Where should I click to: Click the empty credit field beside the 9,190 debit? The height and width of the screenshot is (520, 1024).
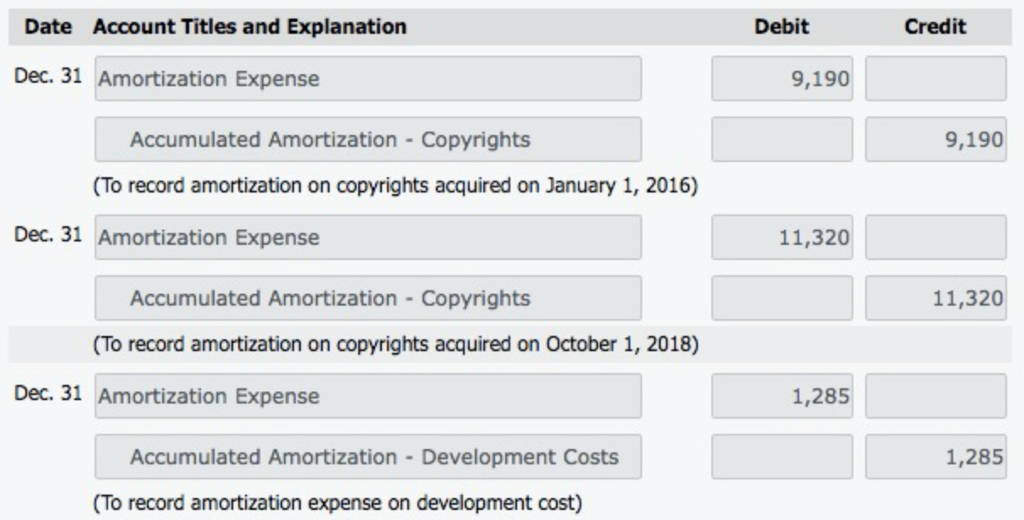tap(936, 78)
